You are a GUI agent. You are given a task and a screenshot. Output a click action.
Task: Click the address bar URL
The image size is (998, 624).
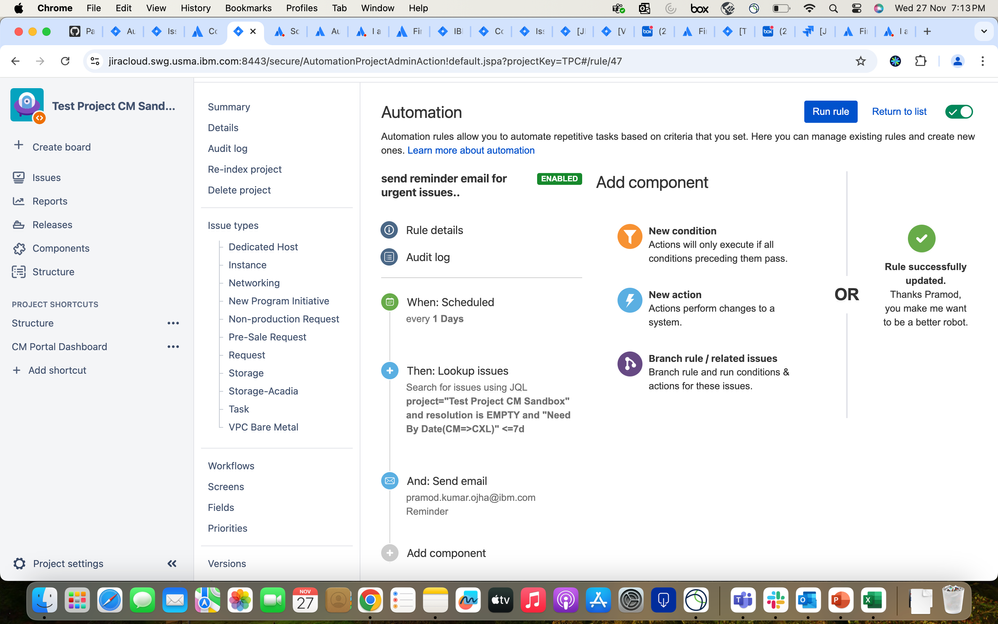tap(365, 61)
